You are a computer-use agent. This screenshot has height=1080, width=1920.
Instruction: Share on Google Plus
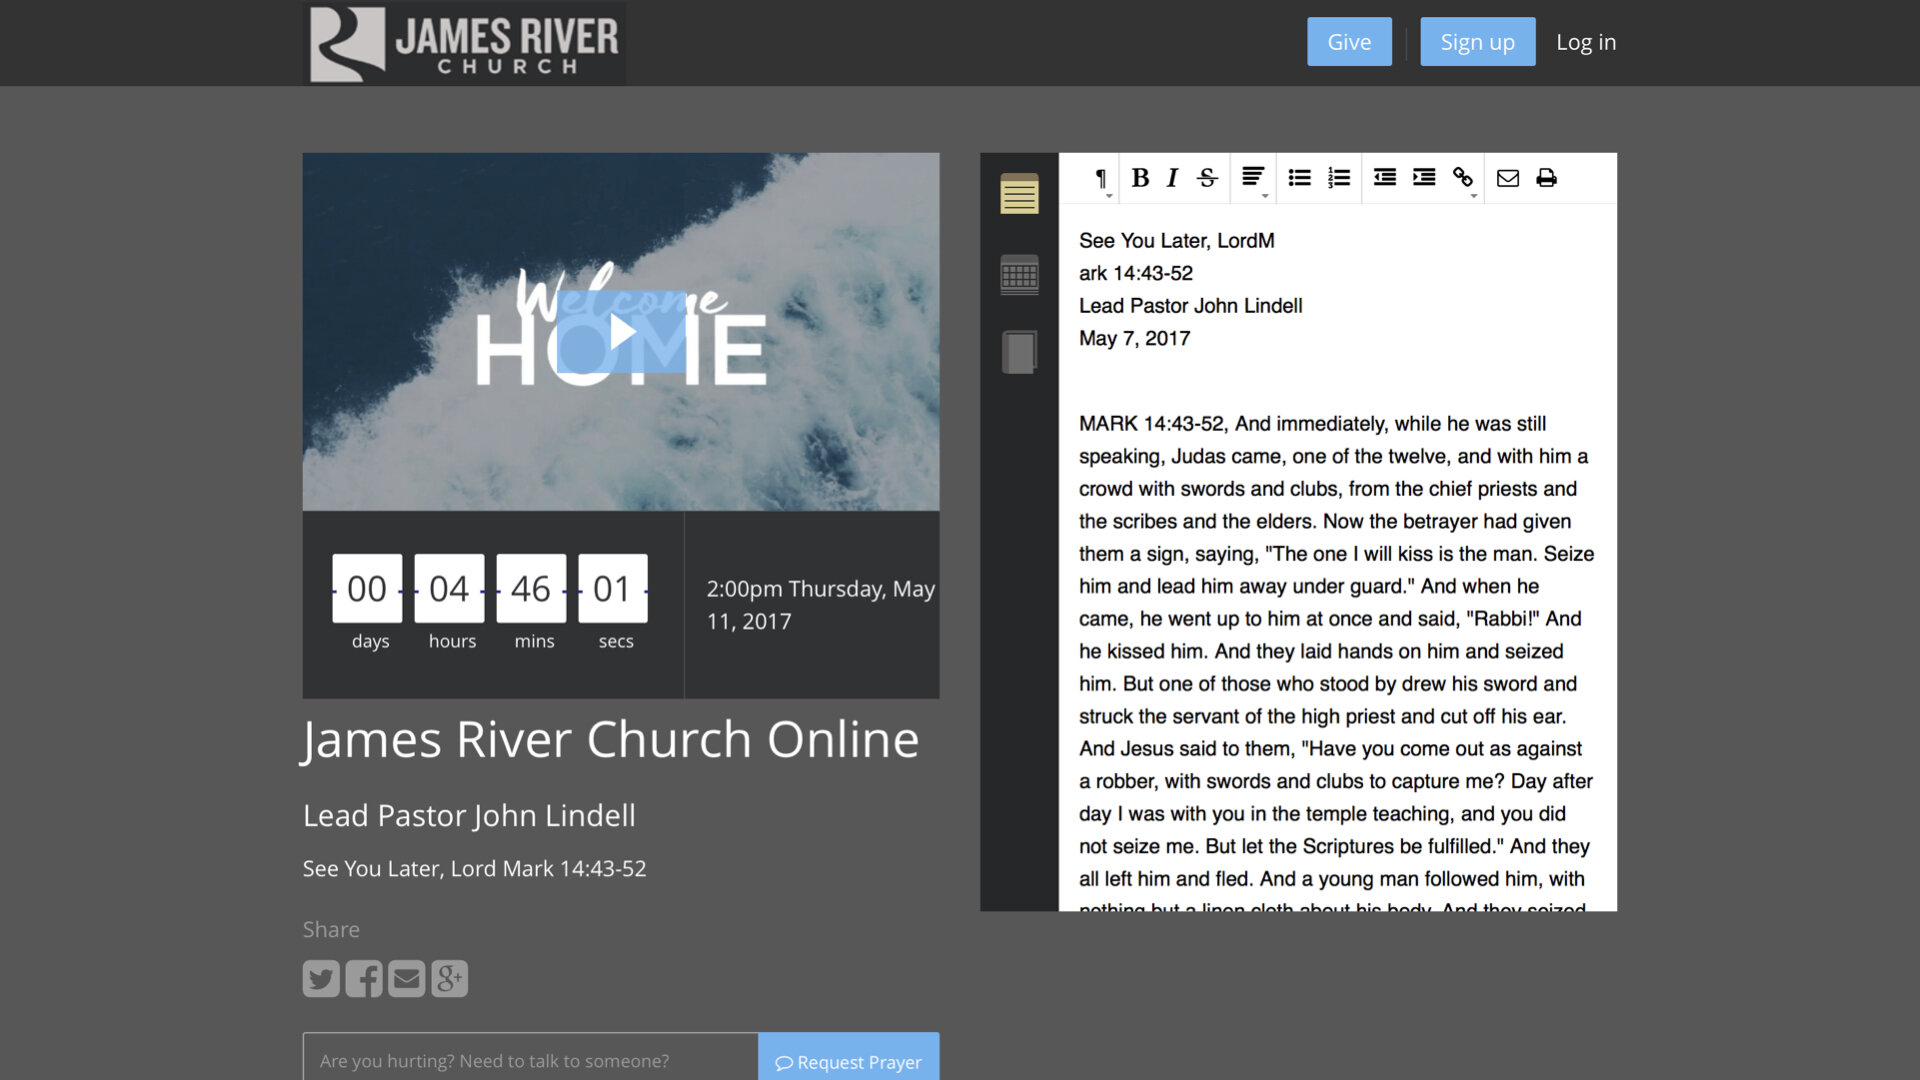450,978
